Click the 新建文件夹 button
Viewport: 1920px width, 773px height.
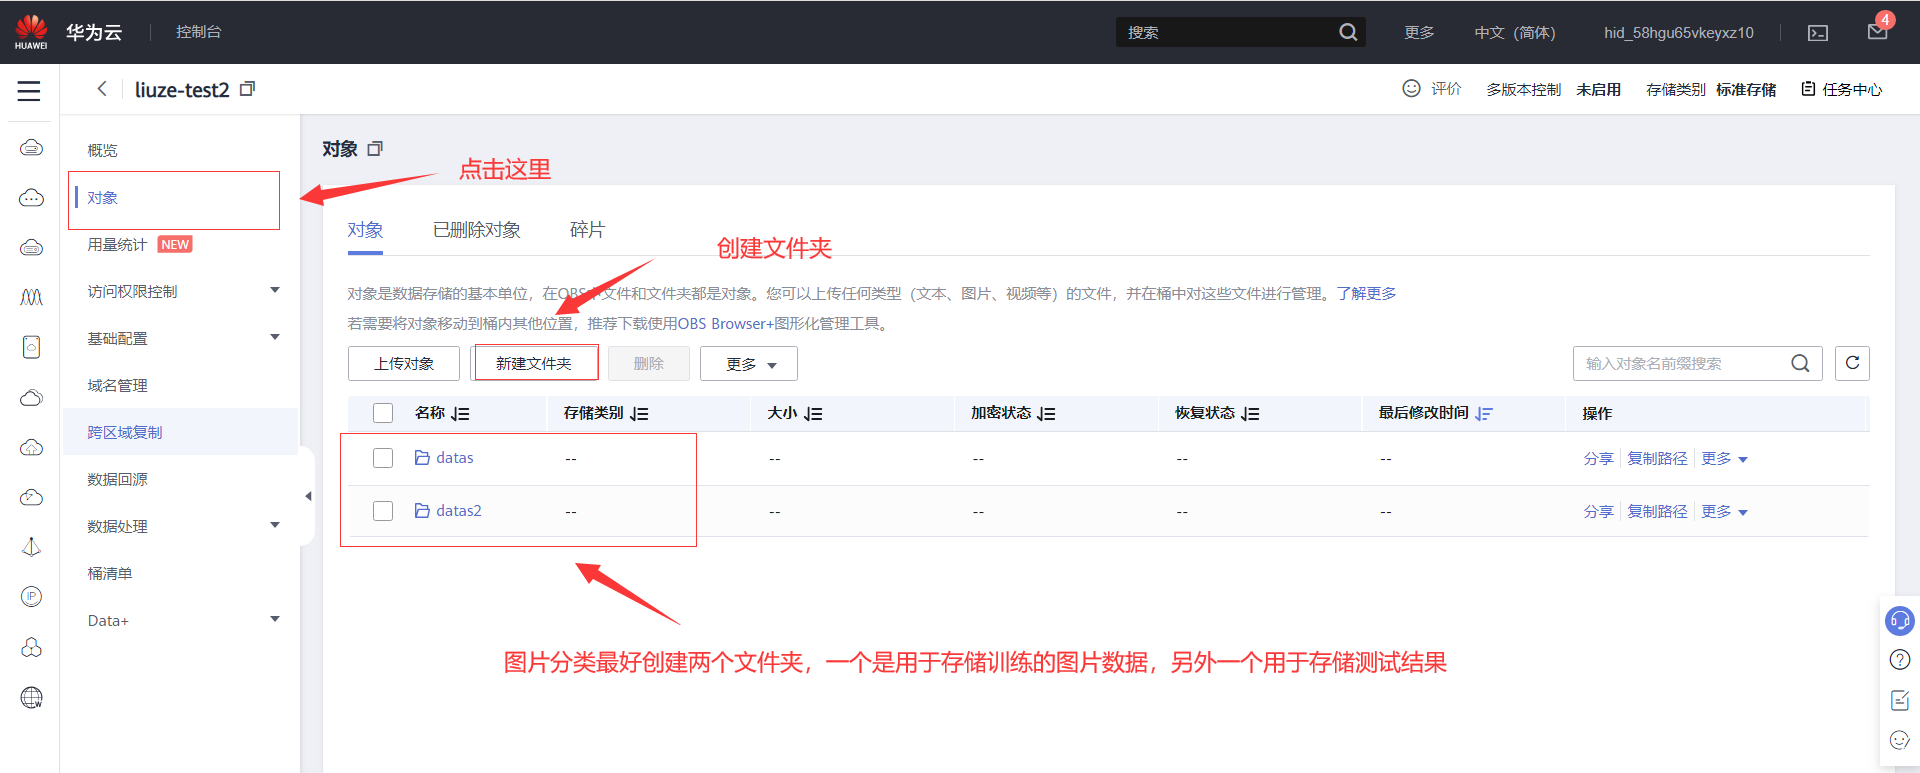click(534, 363)
